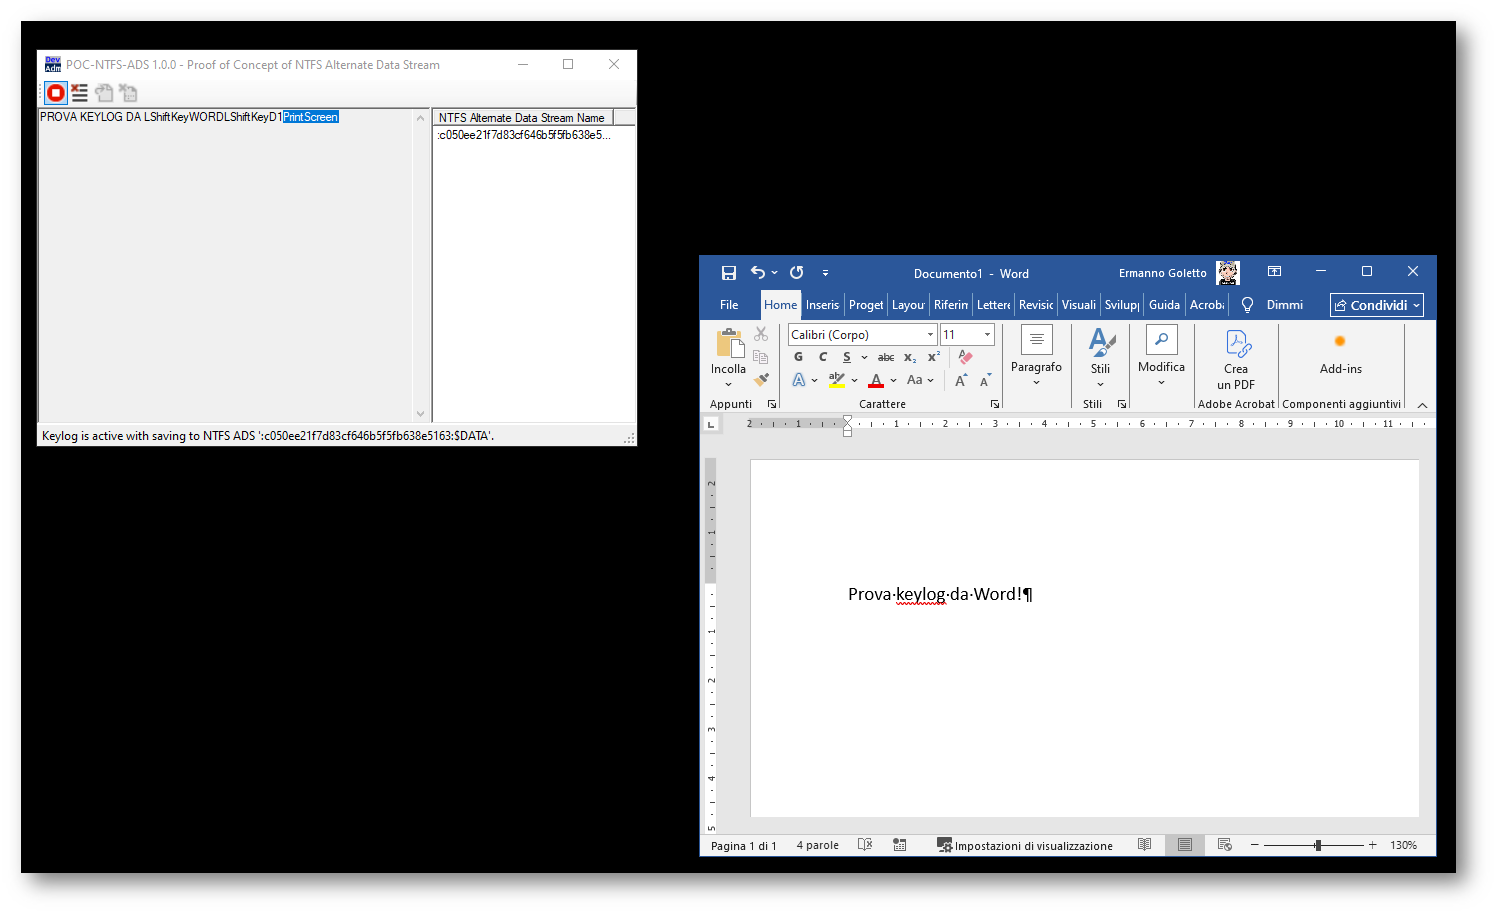The width and height of the screenshot is (1498, 915).
Task: Select the Format Painter brush icon
Action: (x=761, y=380)
